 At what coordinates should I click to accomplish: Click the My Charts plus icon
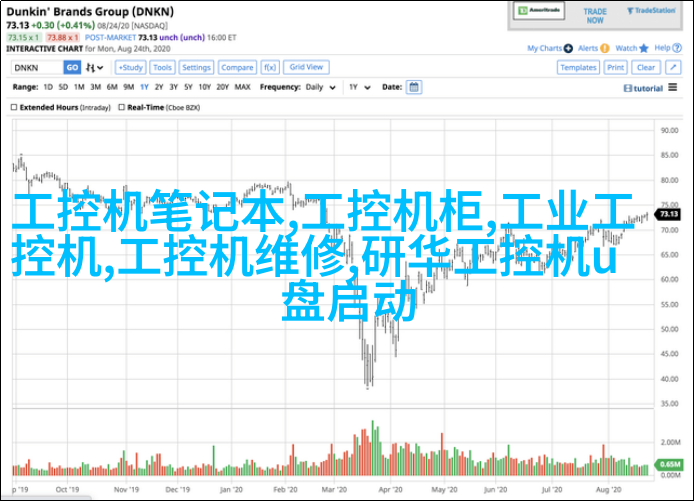click(x=568, y=48)
